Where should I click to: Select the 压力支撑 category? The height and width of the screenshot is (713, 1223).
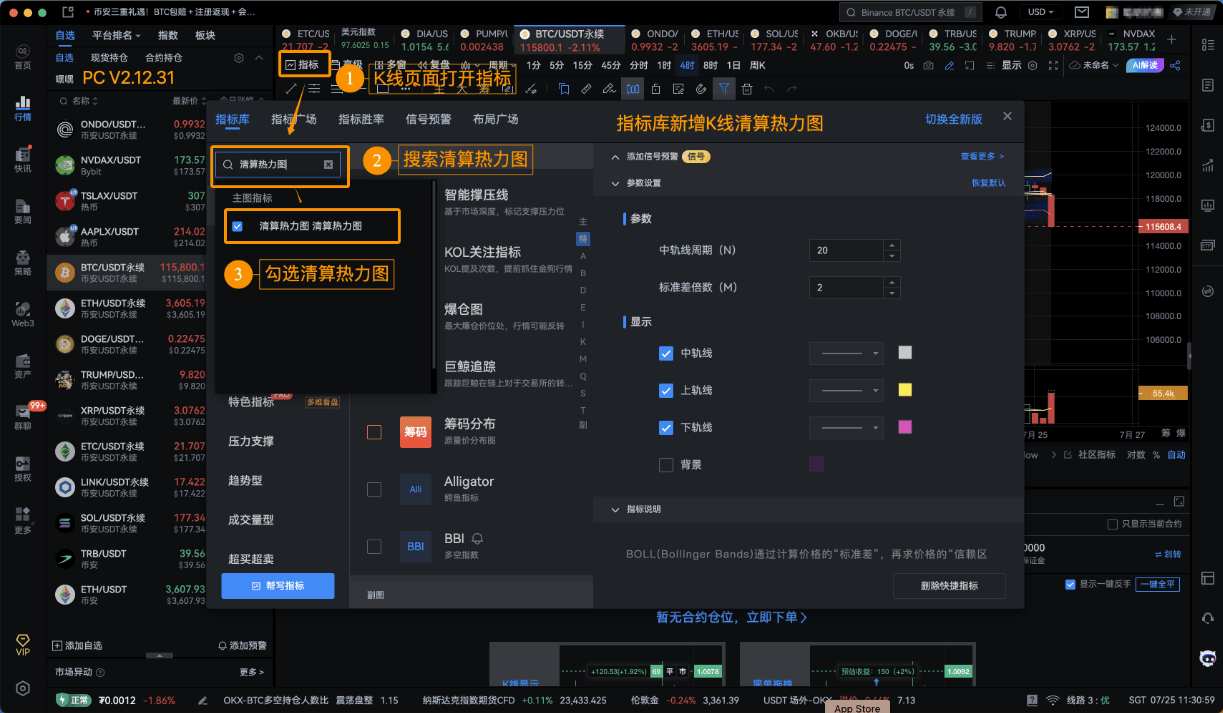tap(251, 441)
